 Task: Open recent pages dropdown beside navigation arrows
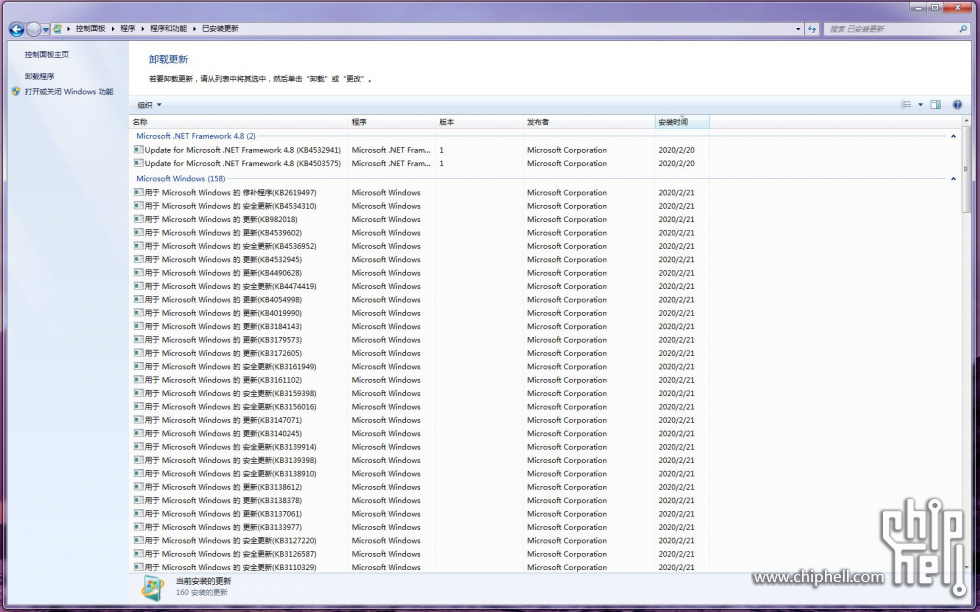click(x=46, y=29)
